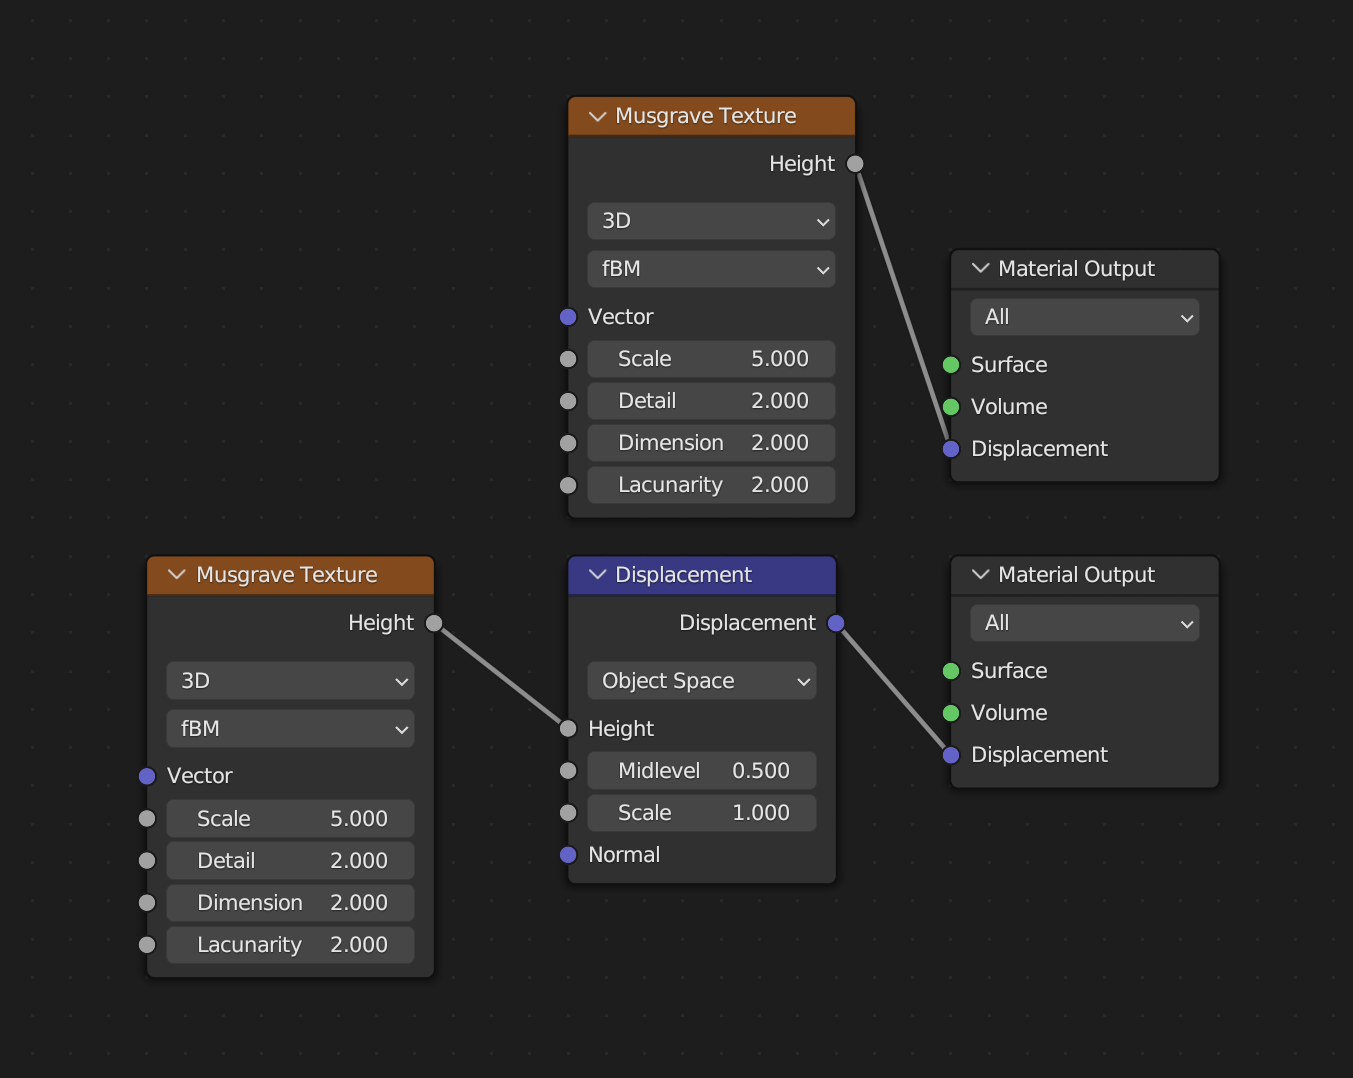The image size is (1353, 1078).
Task: Click Vector socket on upper Musgrave Texture node
Action: (x=568, y=317)
